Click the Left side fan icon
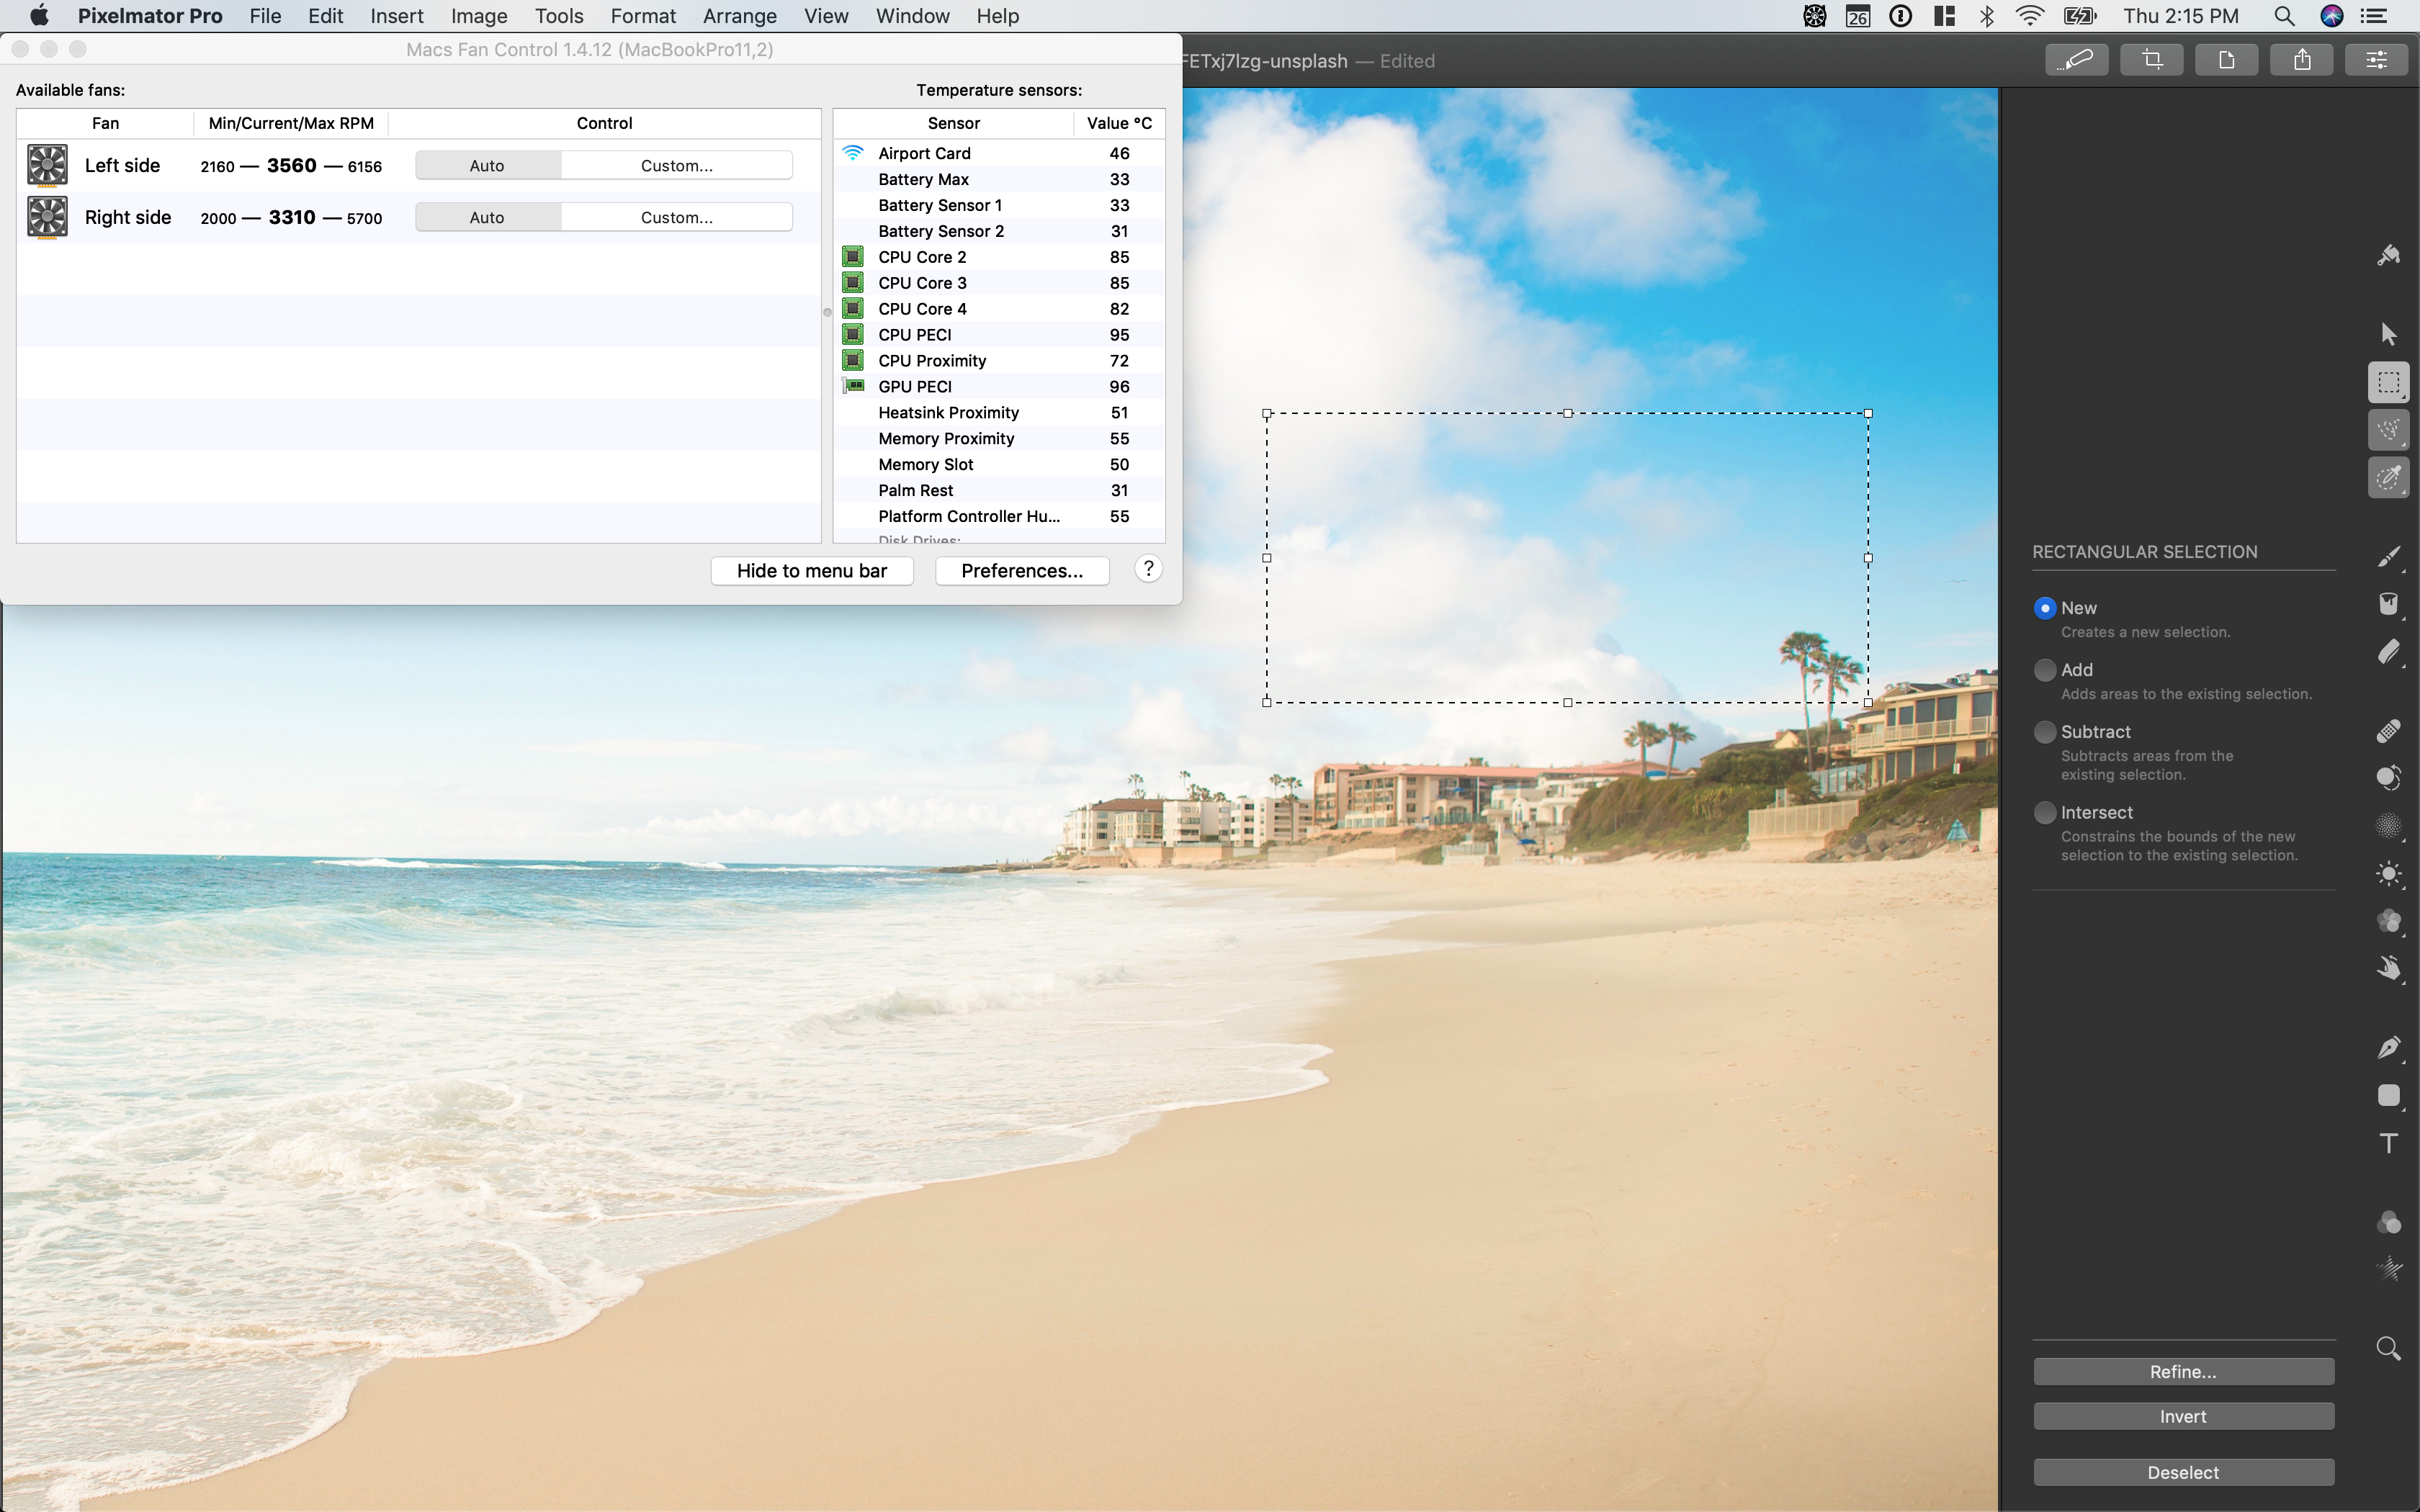This screenshot has height=1512, width=2420. coord(47,166)
